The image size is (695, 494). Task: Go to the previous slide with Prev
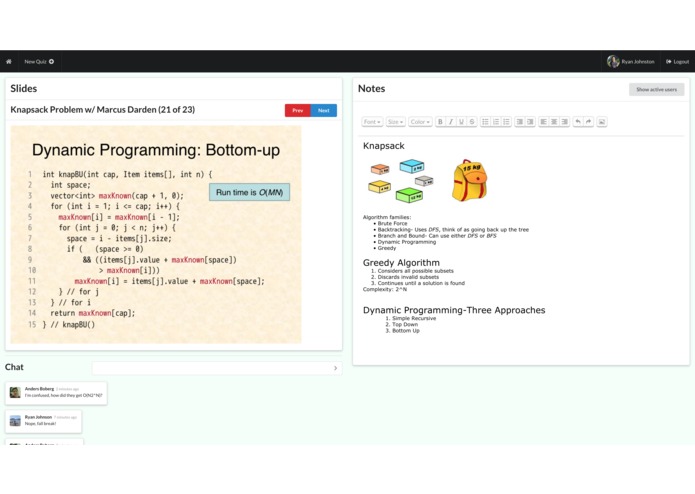297,110
